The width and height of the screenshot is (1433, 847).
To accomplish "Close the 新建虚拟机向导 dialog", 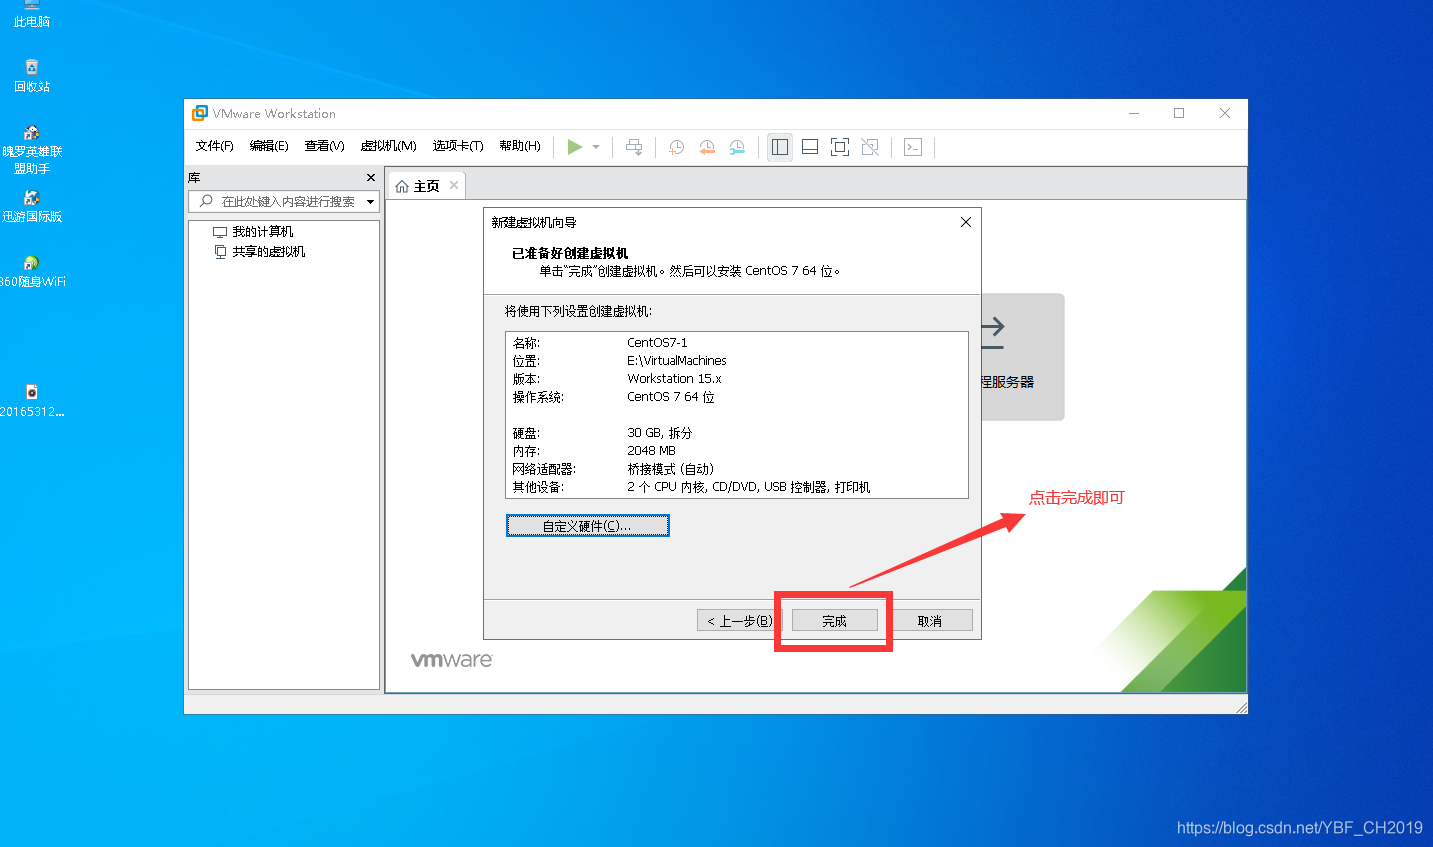I will (x=966, y=222).
